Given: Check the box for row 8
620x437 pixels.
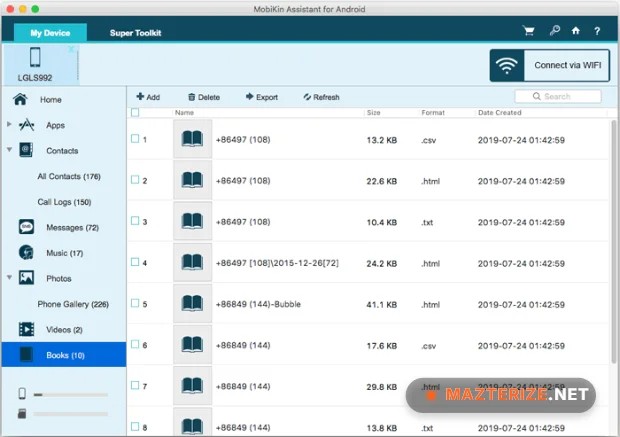Looking at the screenshot, I should pos(135,426).
